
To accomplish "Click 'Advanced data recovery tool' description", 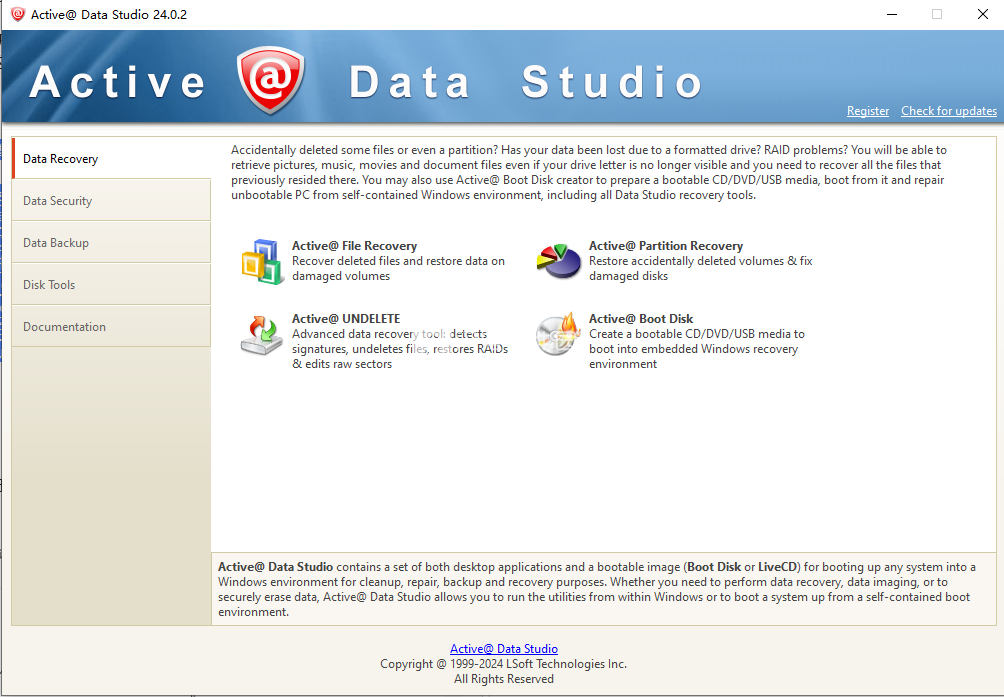I will (x=400, y=349).
